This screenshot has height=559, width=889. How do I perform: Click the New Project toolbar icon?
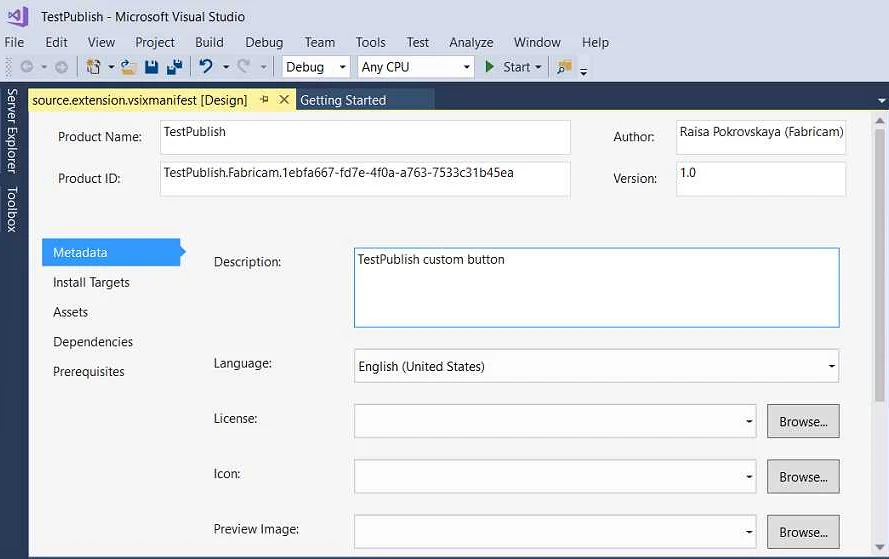coord(93,67)
